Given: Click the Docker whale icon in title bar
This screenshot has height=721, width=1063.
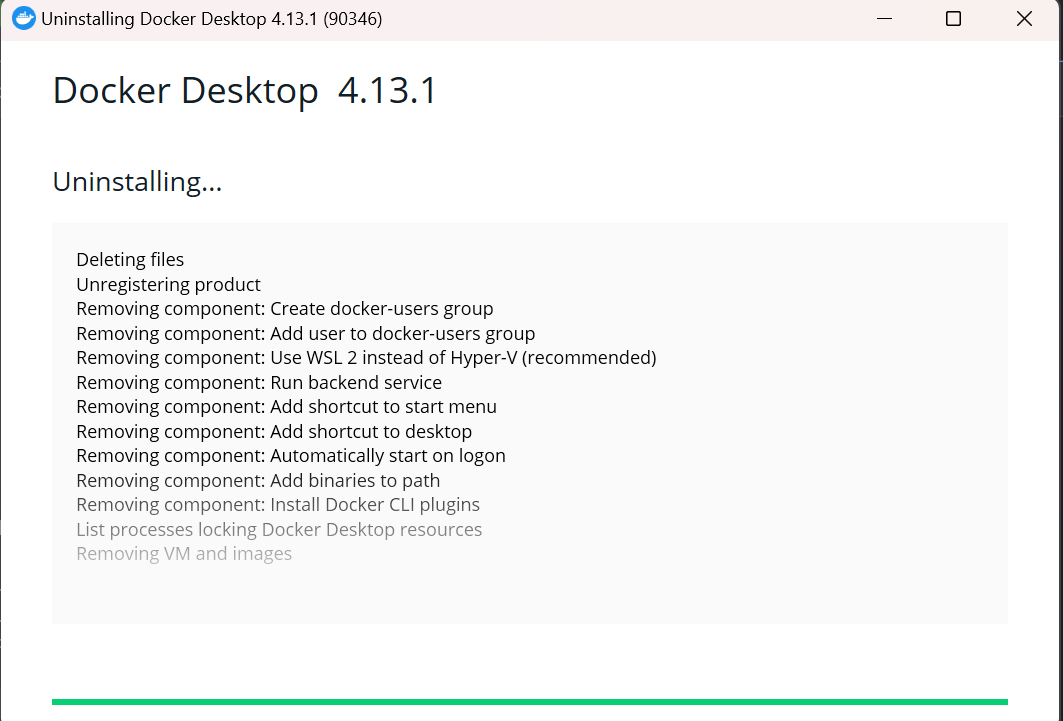Looking at the screenshot, I should [x=24, y=18].
